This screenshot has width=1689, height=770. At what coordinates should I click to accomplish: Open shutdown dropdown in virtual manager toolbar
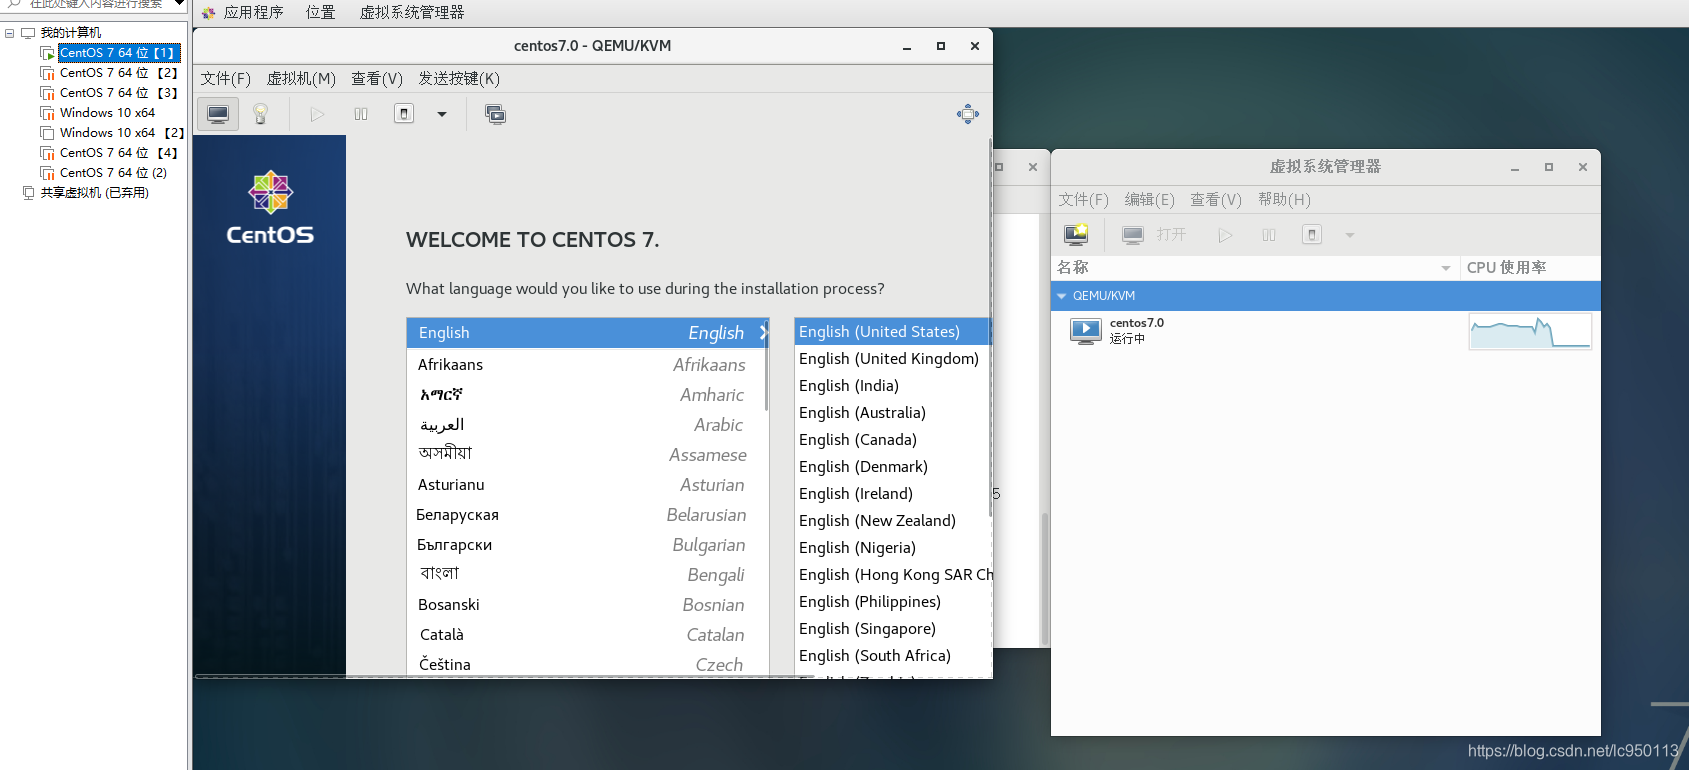[1350, 235]
